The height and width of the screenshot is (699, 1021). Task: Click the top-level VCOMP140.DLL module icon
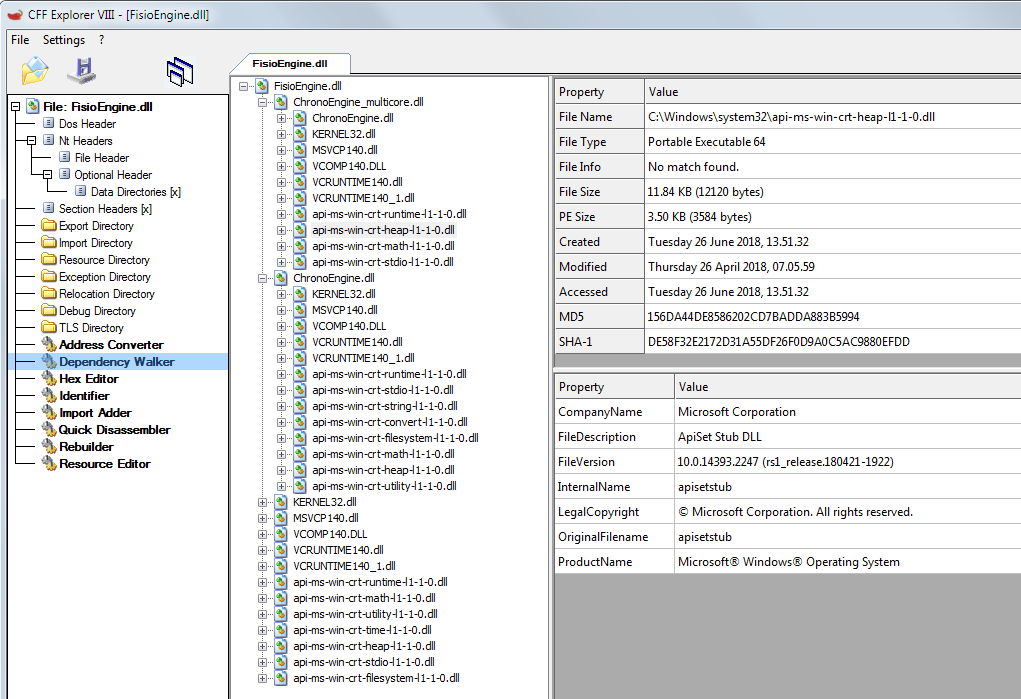click(280, 534)
